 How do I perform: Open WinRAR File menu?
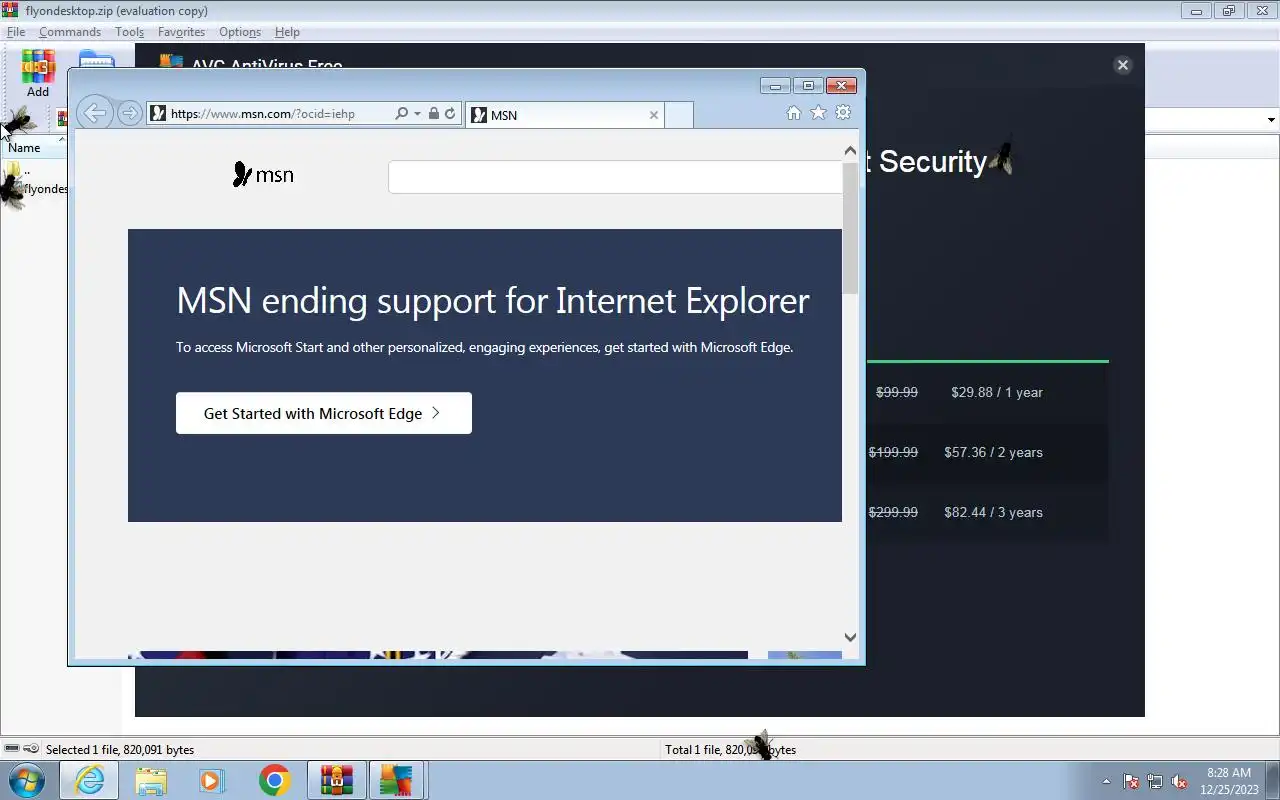(x=16, y=32)
